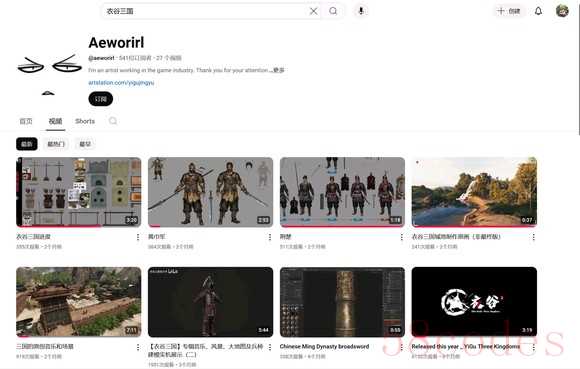This screenshot has height=369, width=580.
Task: Open the 0:37 waterfall landscape thumbnail
Action: point(474,192)
